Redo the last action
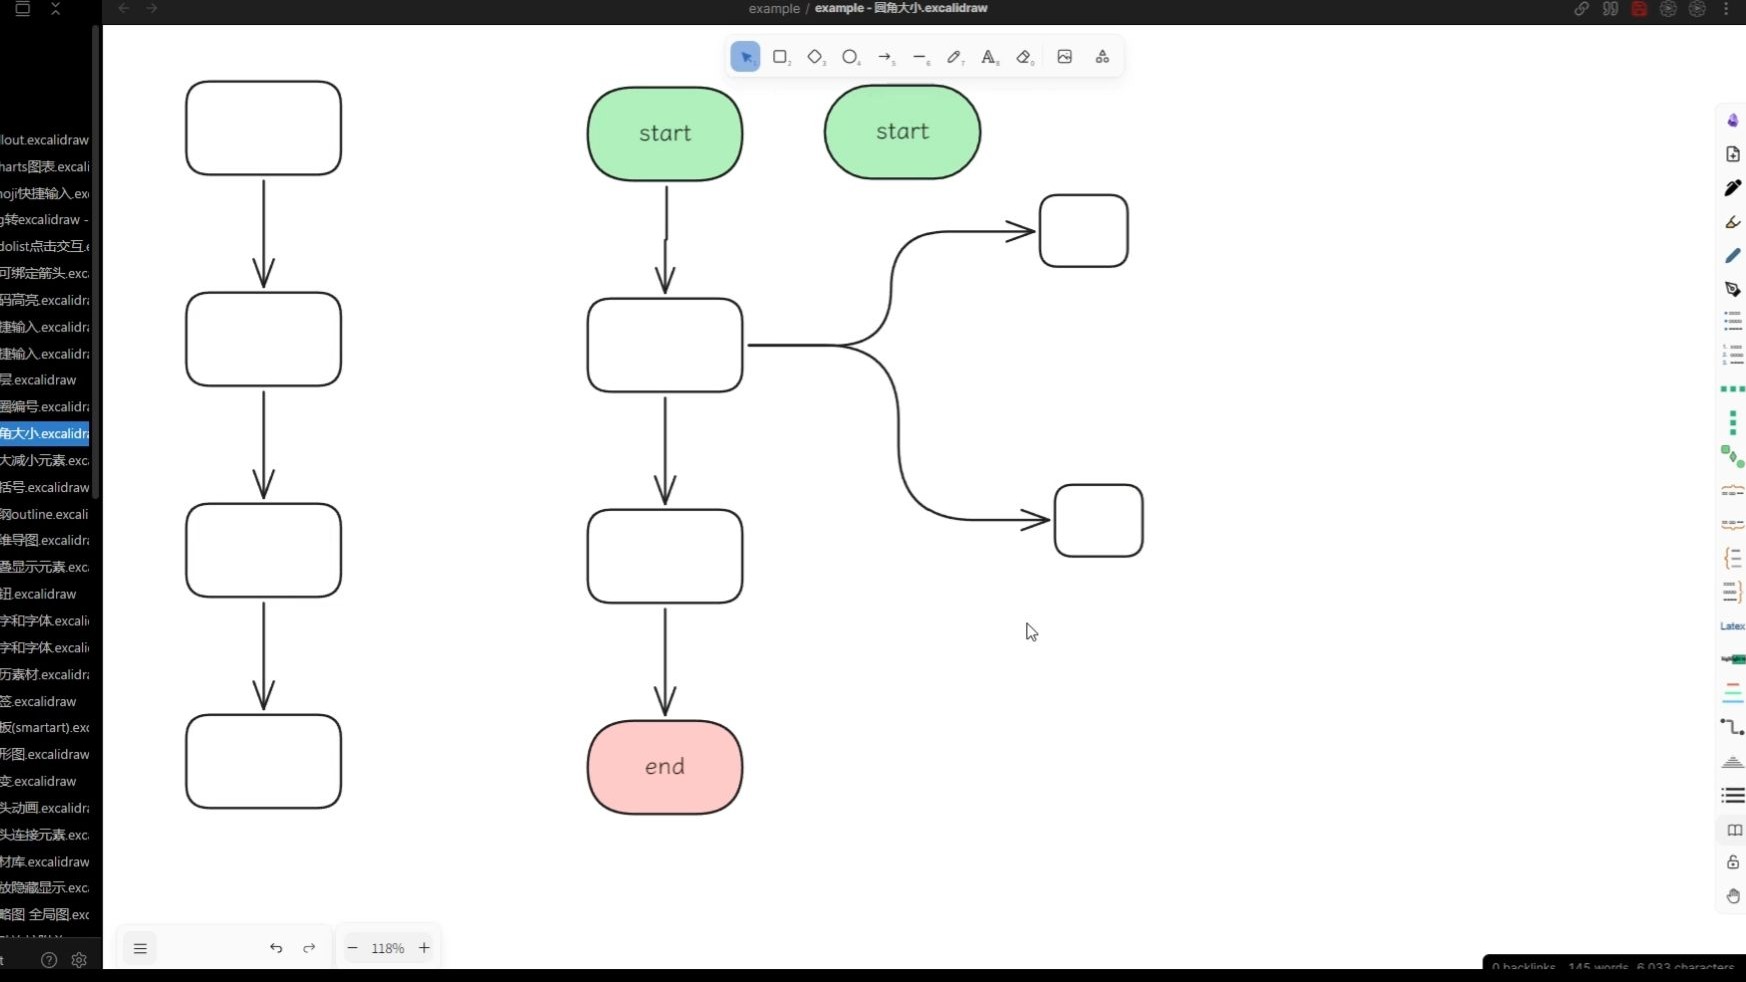 tap(309, 948)
